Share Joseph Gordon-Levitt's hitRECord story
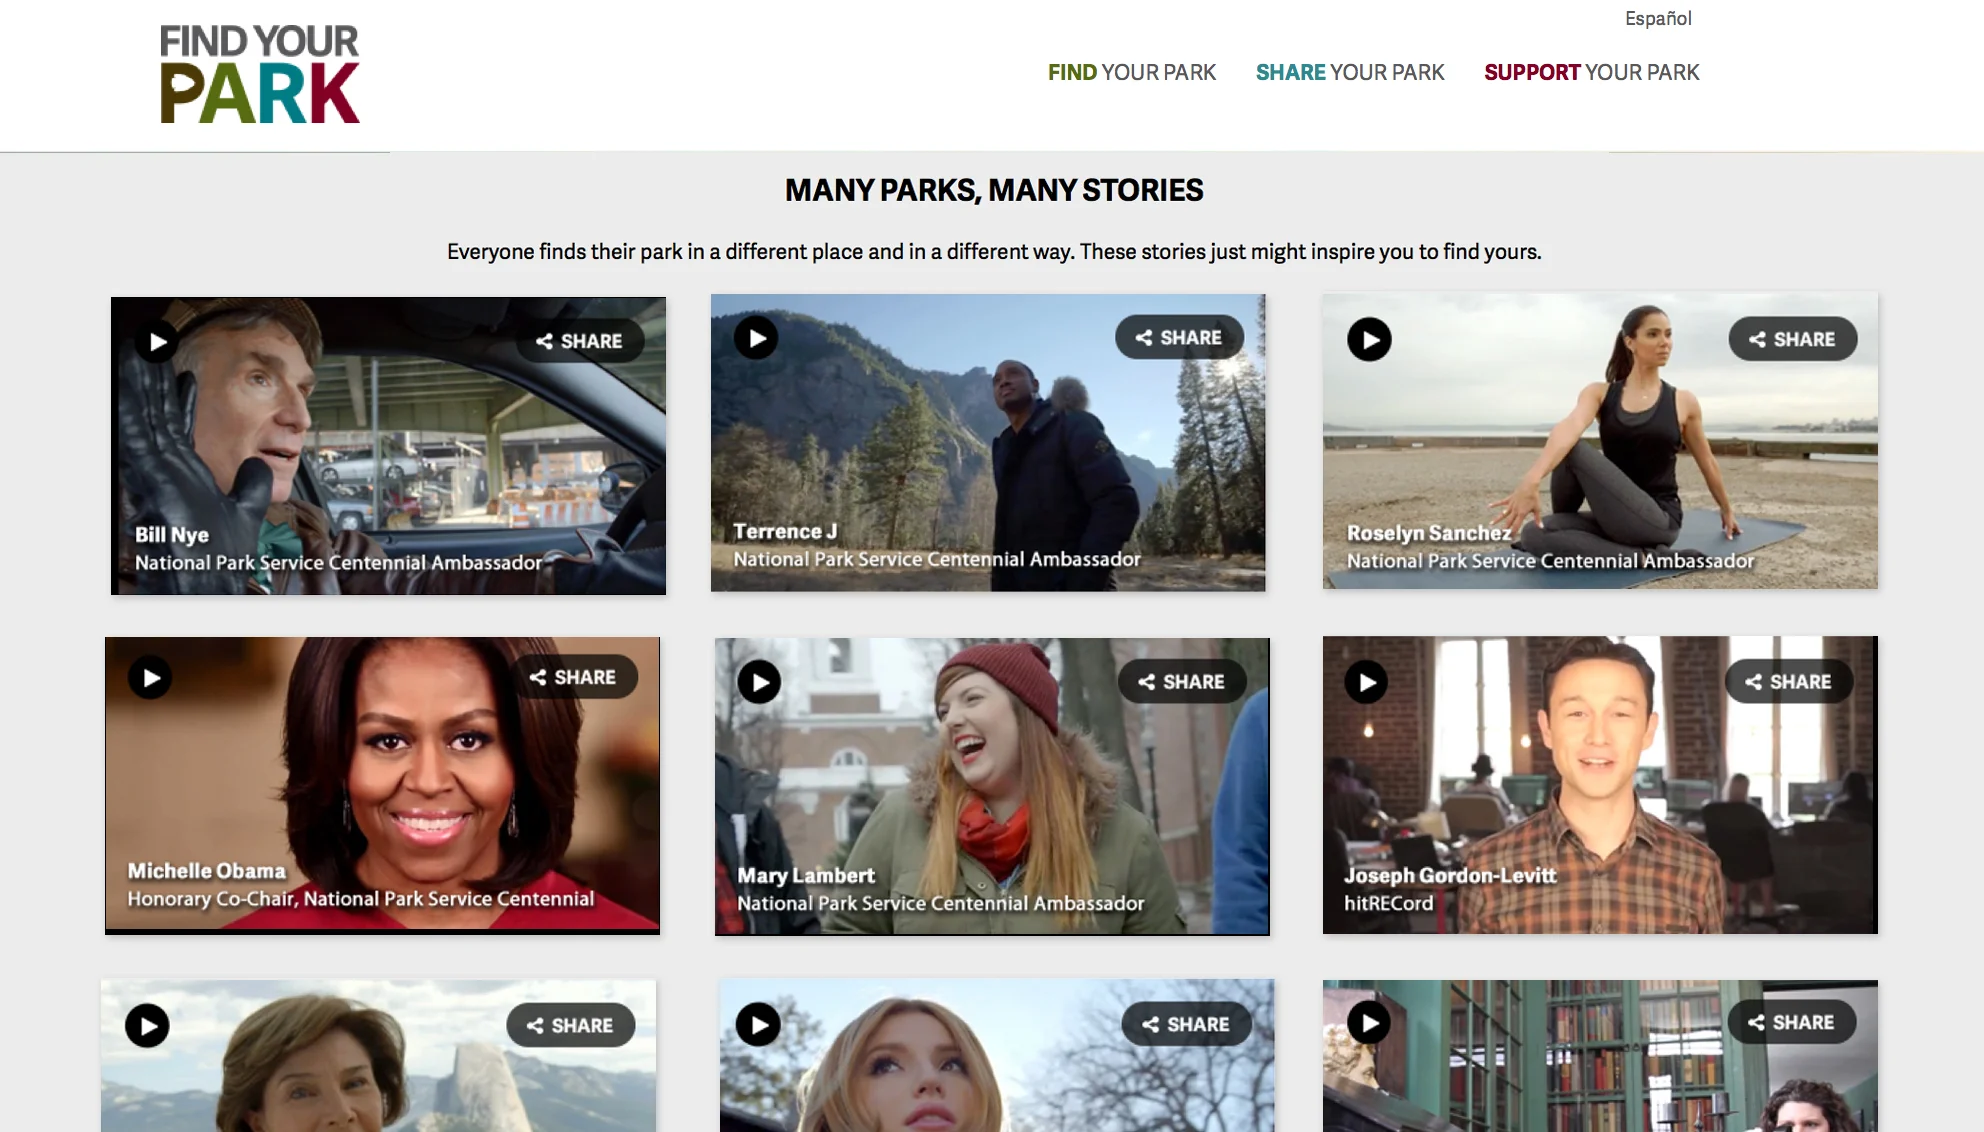This screenshot has height=1132, width=1984. [x=1788, y=681]
